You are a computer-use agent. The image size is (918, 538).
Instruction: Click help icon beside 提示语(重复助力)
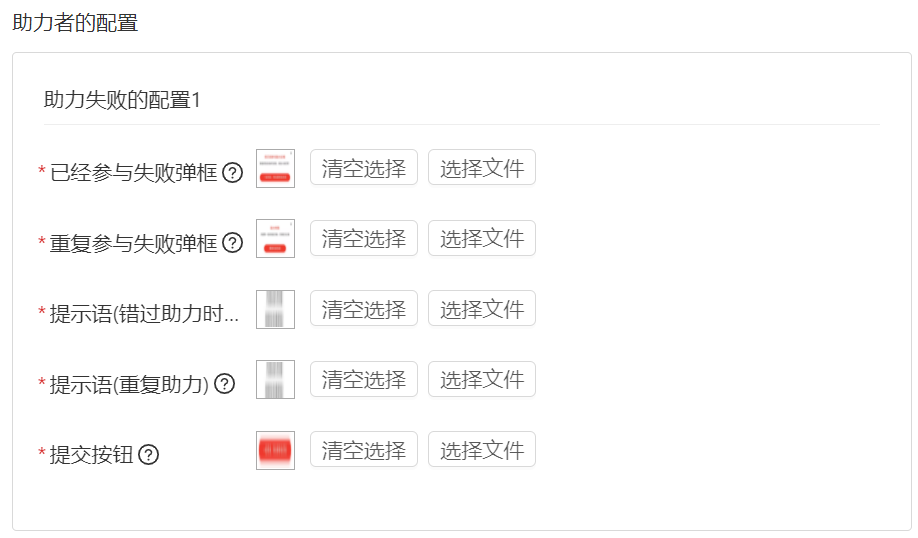tap(224, 384)
